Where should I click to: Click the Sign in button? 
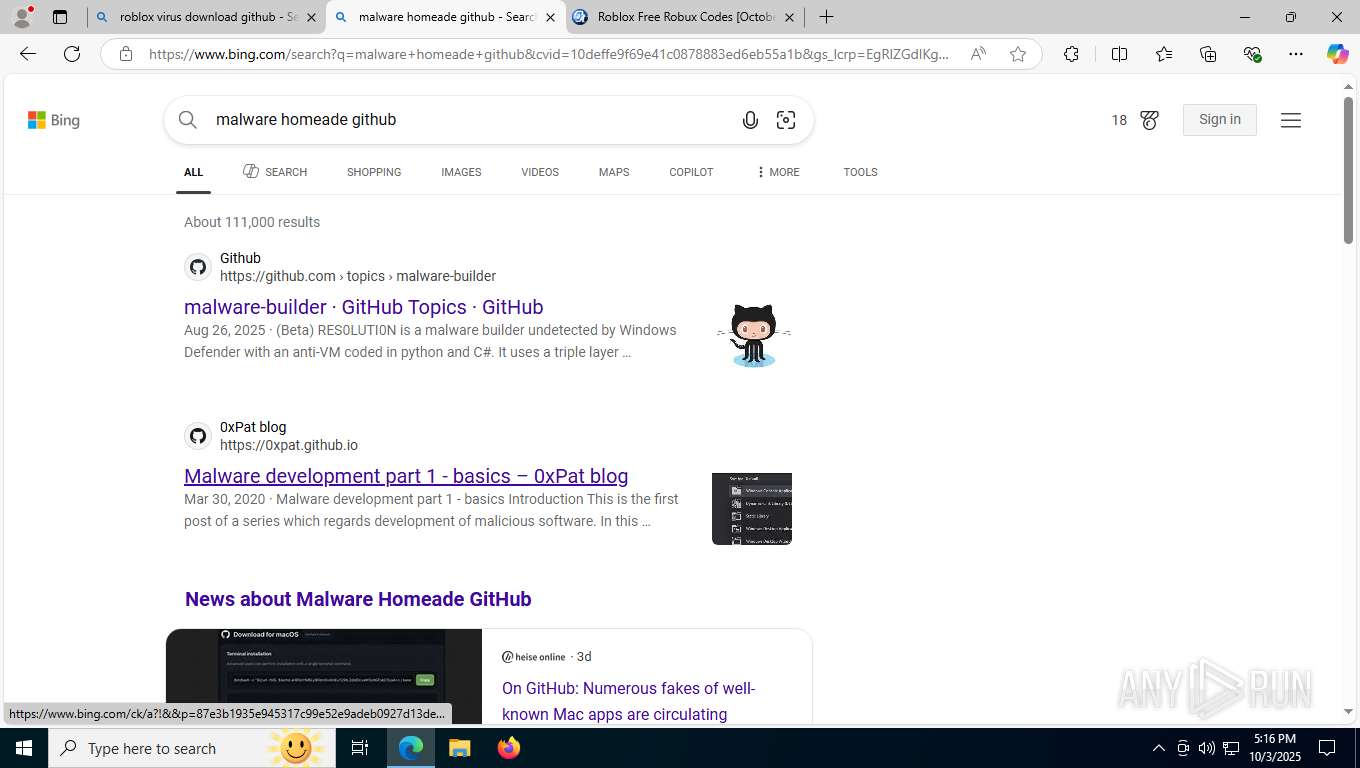pyautogui.click(x=1220, y=119)
